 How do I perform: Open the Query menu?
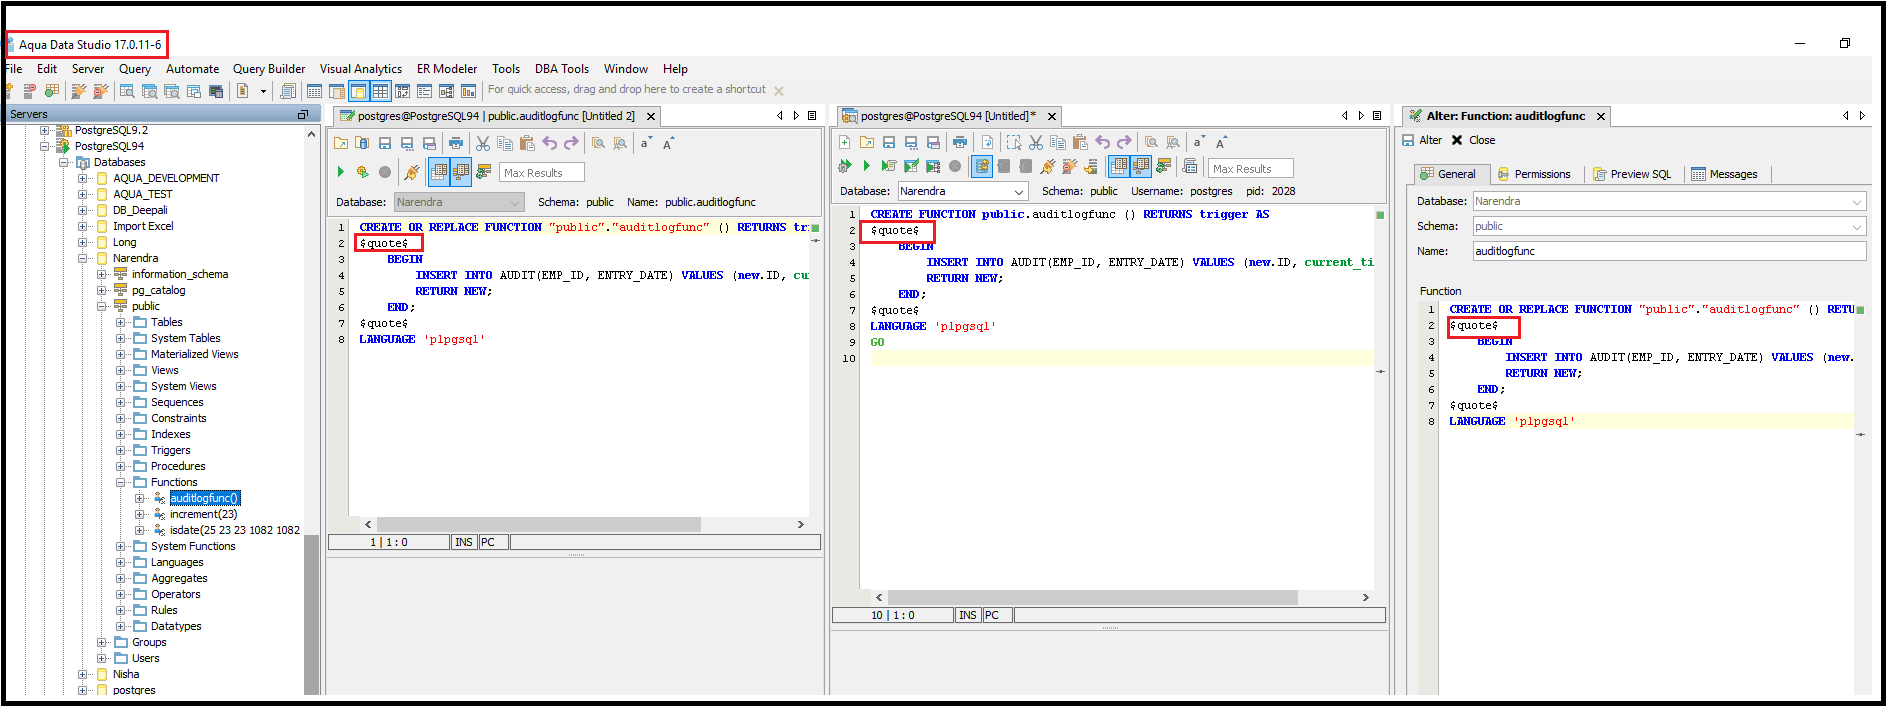[135, 69]
